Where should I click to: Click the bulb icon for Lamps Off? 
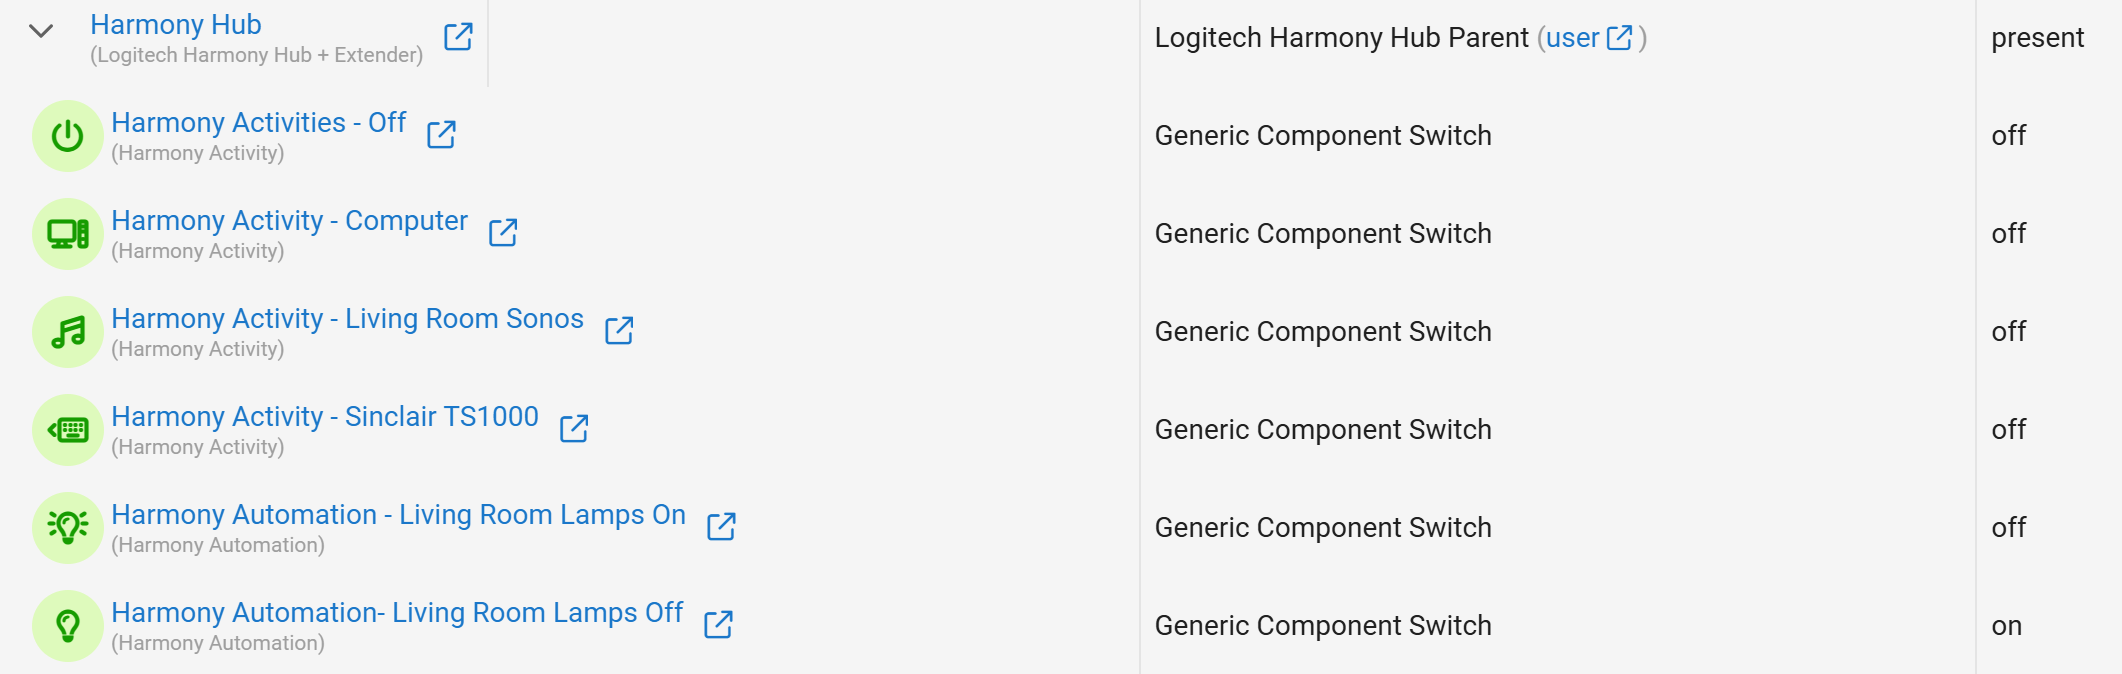coord(68,626)
